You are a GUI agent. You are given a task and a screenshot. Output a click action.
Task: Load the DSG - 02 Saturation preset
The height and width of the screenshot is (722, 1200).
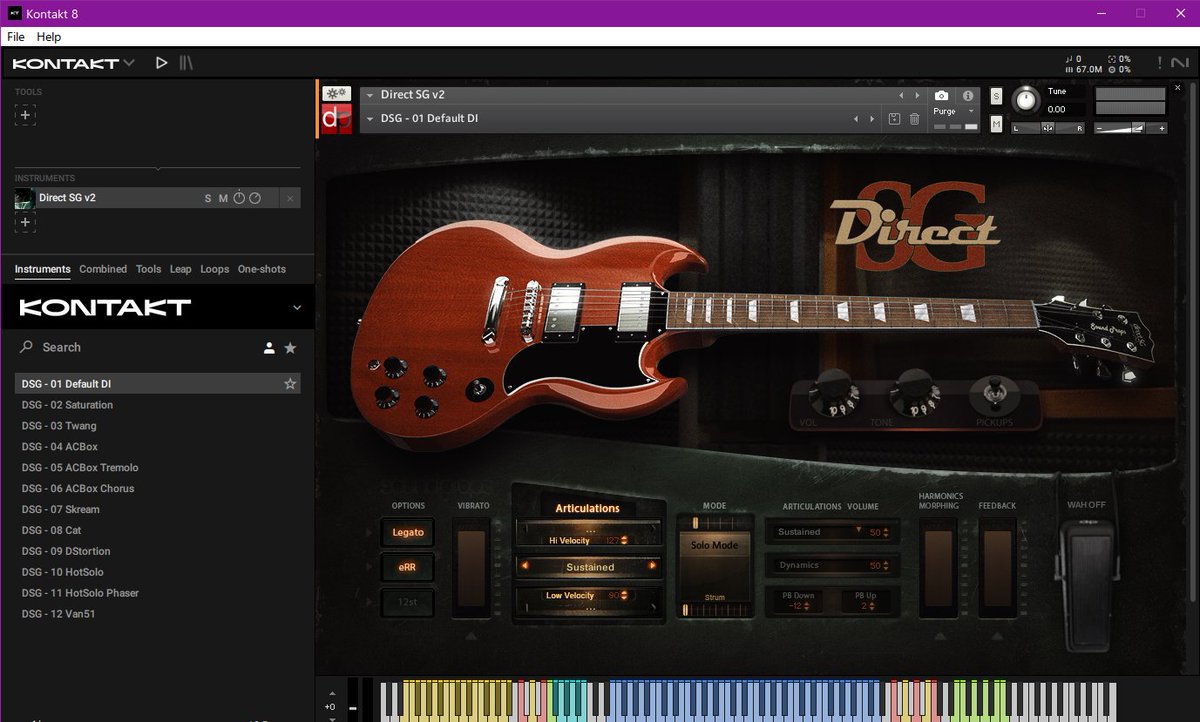[x=157, y=405]
